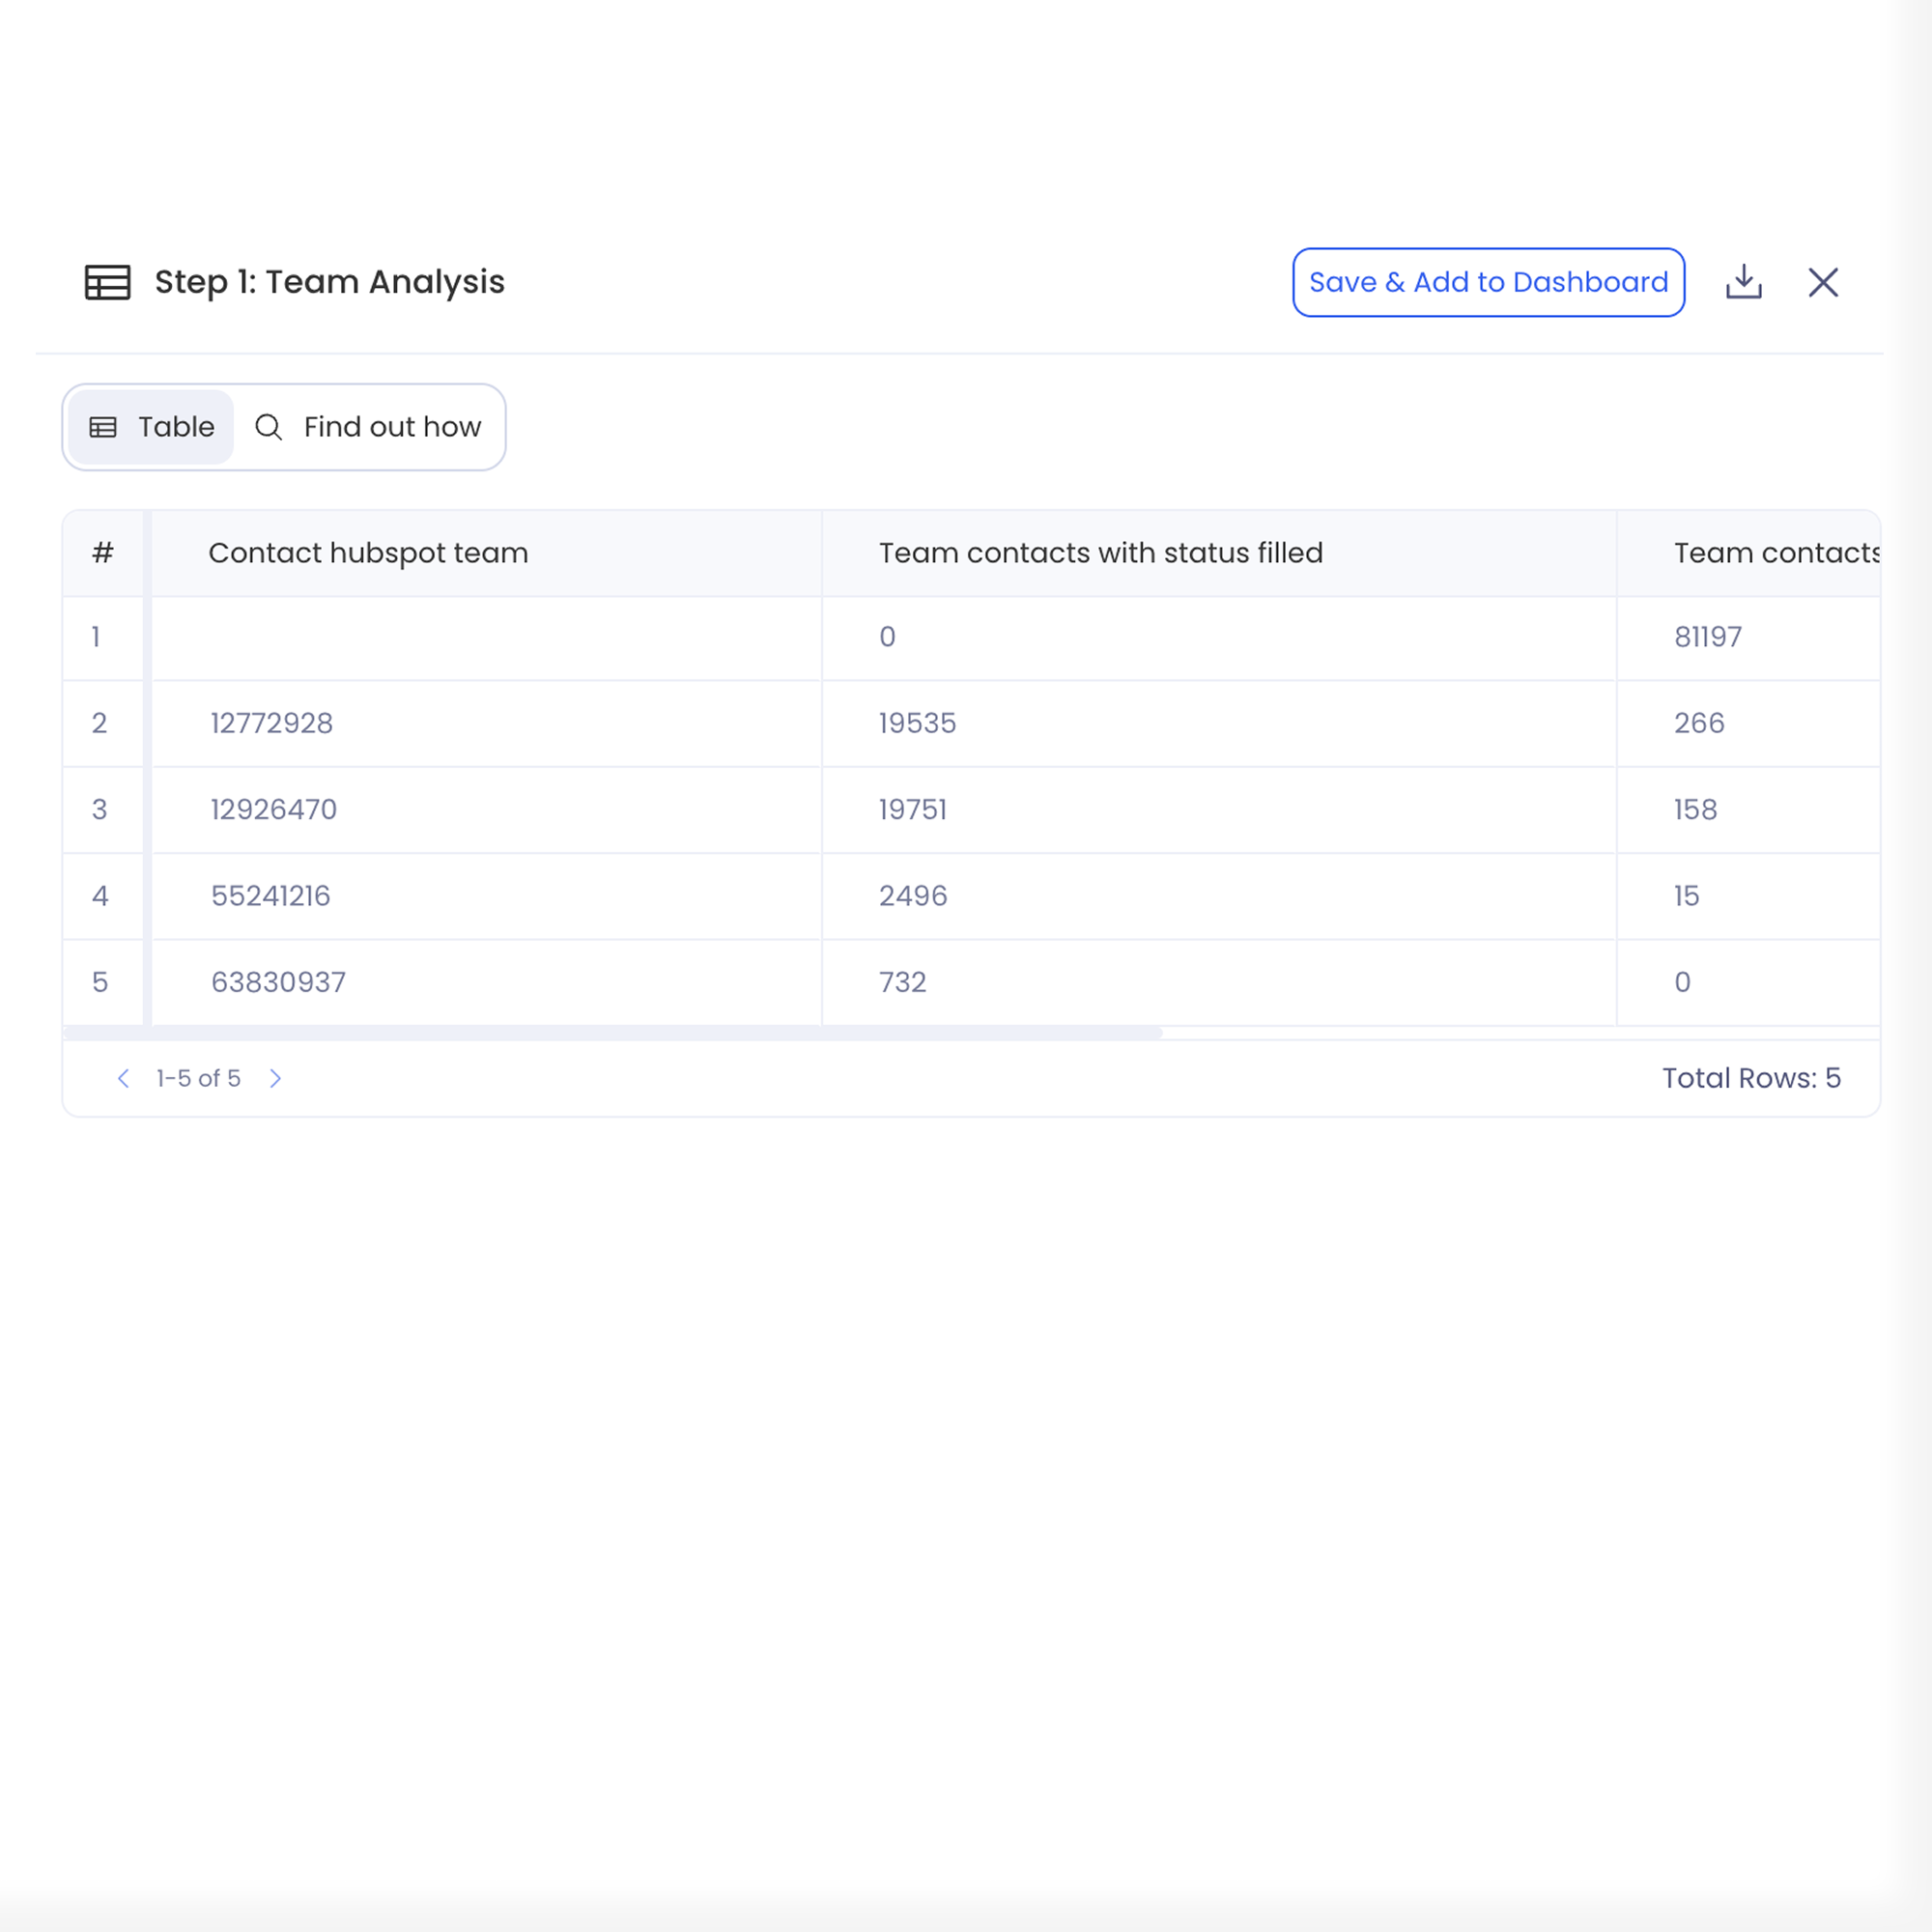
Task: Click the horizontal table scrollbar
Action: [612, 1032]
